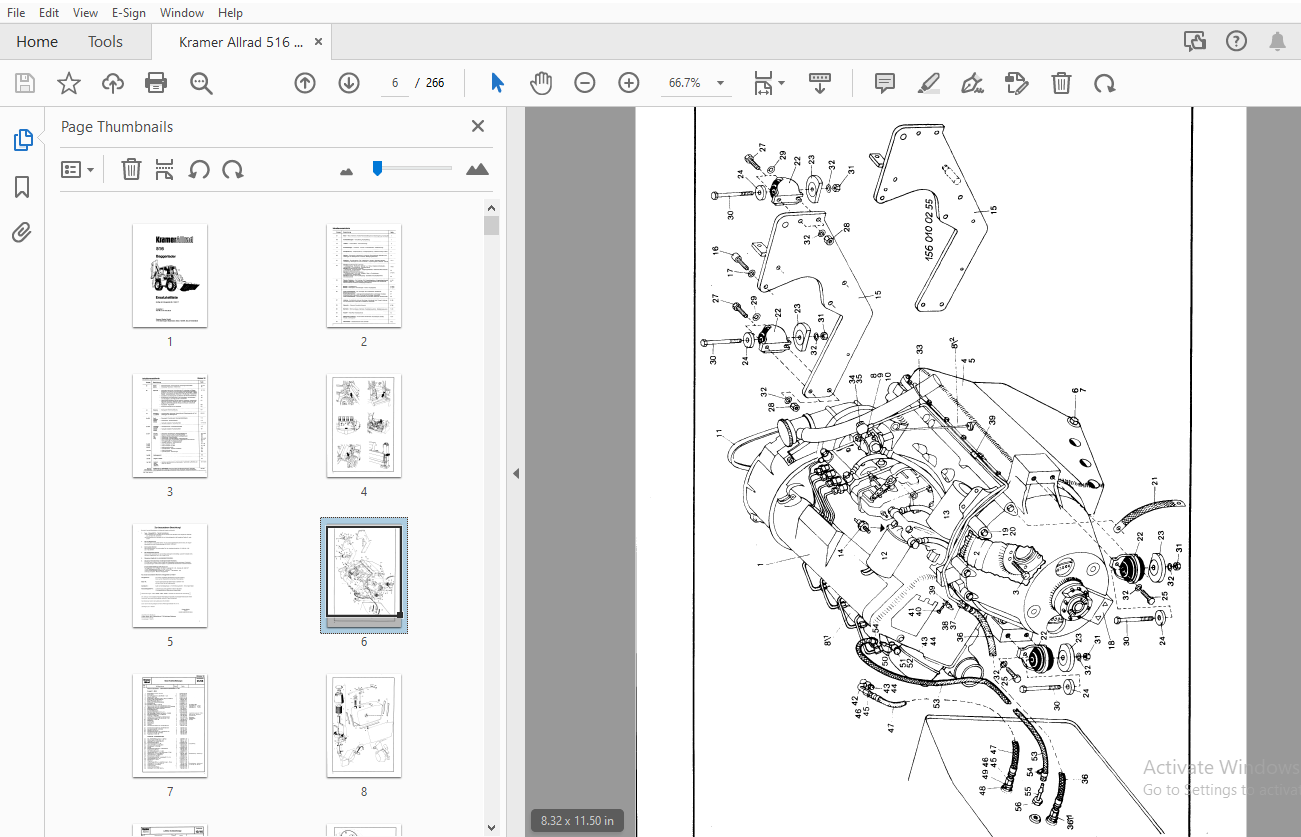Enlarge thumbnail size with large mountain icon
Viewport: 1301px width, 837px height.
click(x=478, y=169)
